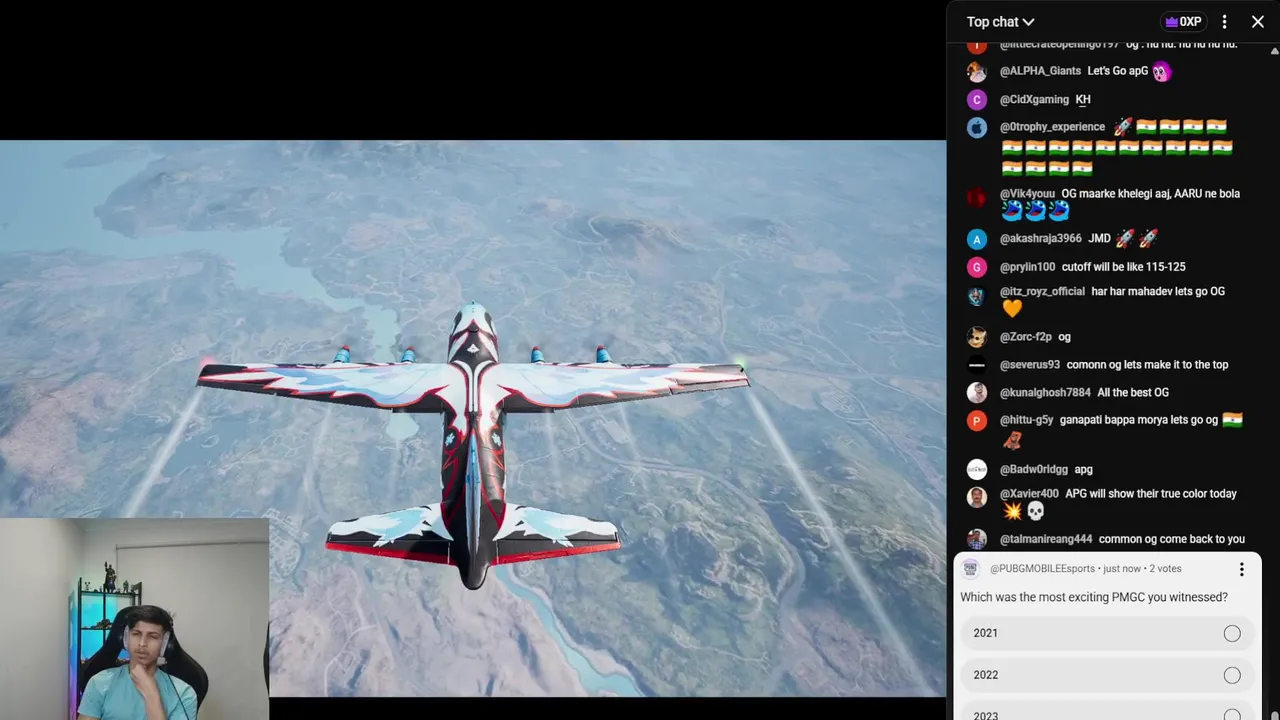1280x720 pixels.
Task: Click @Xavier400 avatar
Action: [977, 497]
